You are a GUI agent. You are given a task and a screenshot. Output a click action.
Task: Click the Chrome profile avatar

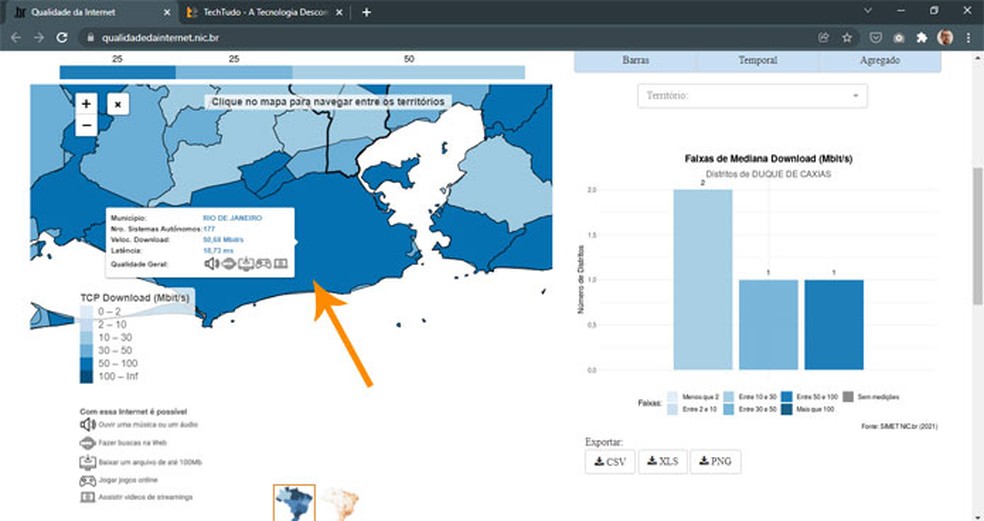tap(945, 37)
